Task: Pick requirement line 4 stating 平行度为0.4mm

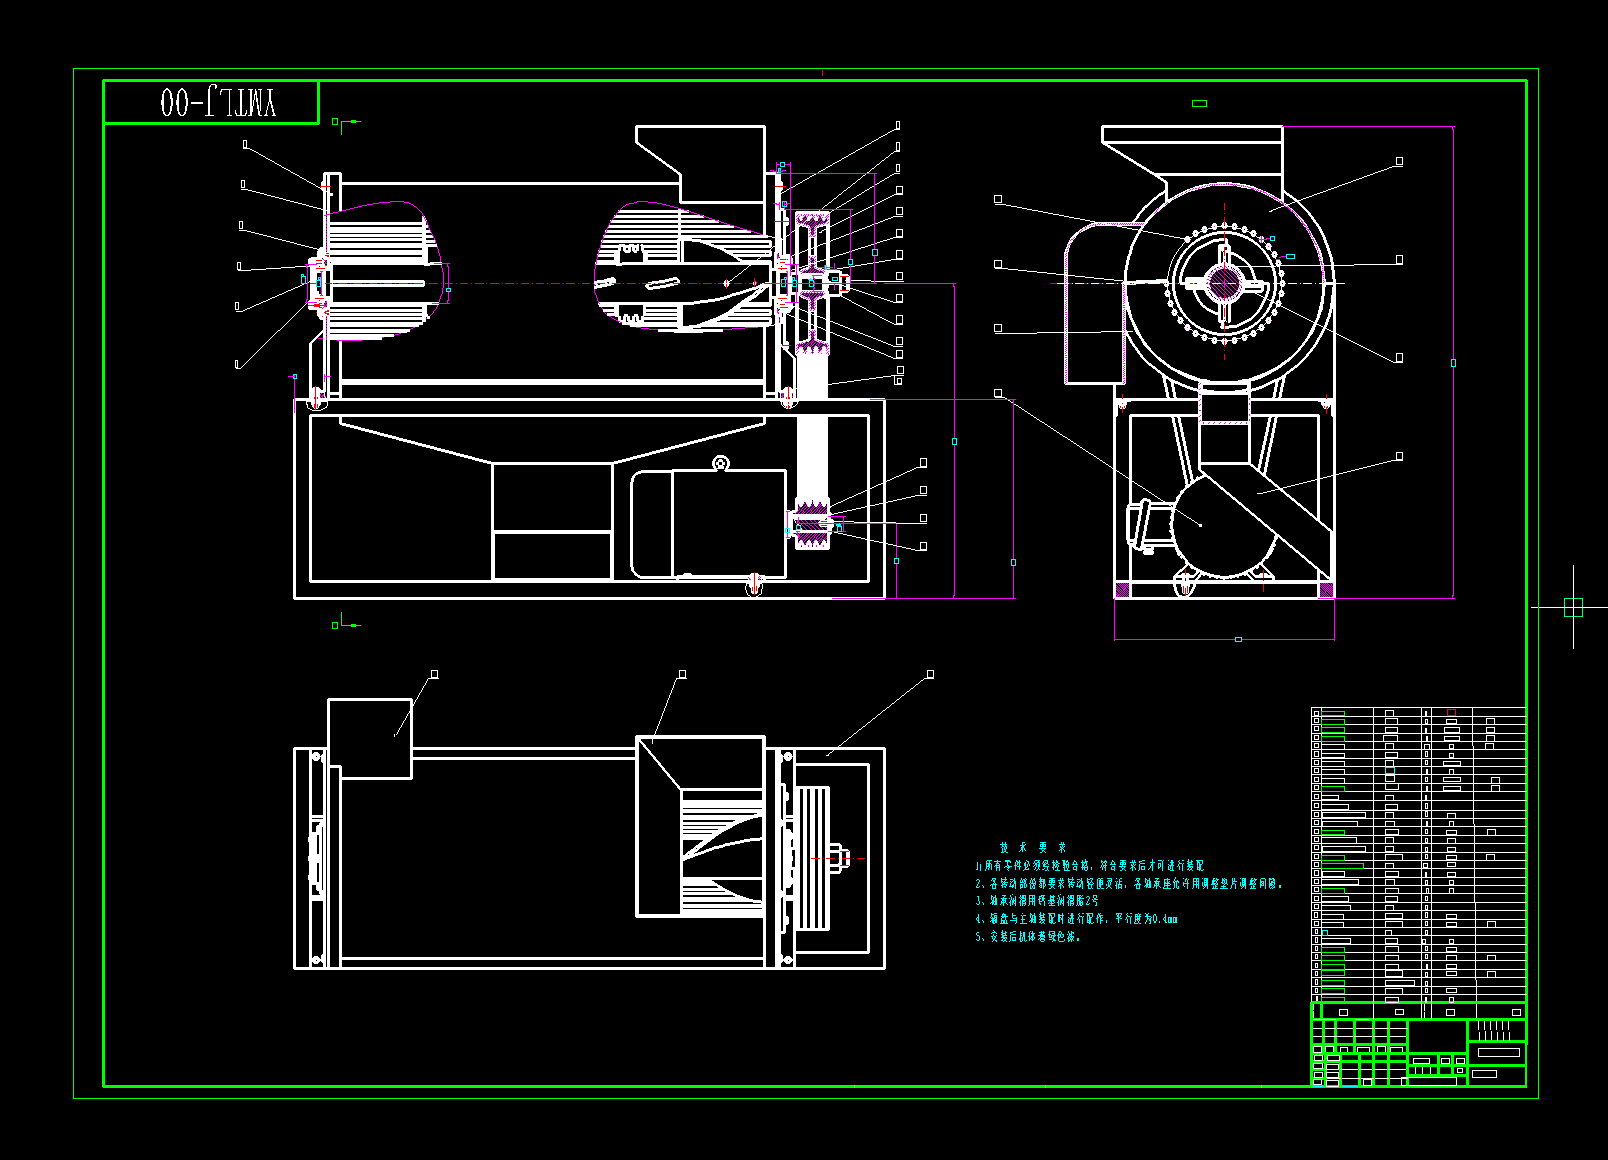Action: click(x=1076, y=919)
